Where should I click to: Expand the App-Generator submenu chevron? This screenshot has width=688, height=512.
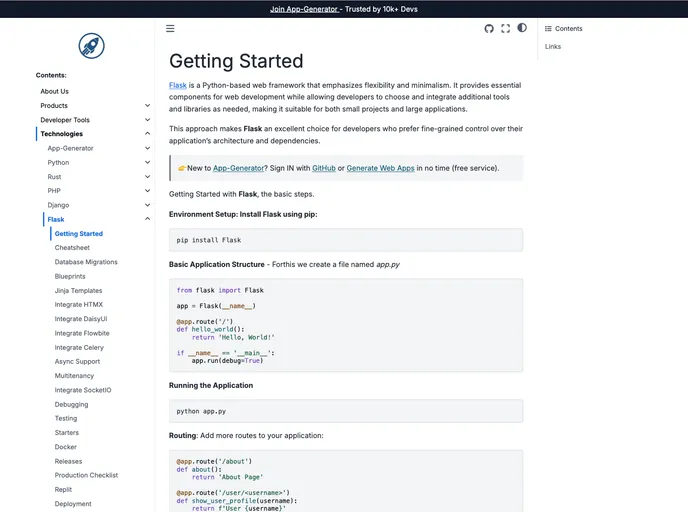point(147,148)
